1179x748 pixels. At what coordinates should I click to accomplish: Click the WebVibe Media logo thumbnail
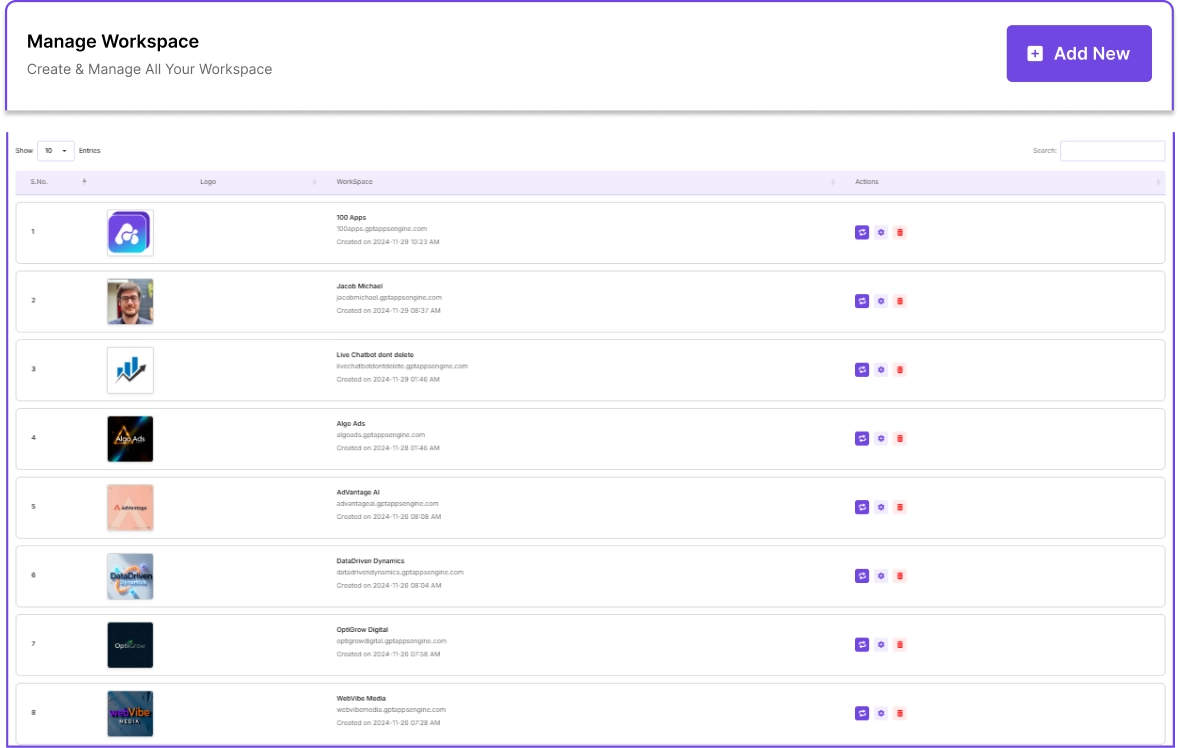click(130, 714)
